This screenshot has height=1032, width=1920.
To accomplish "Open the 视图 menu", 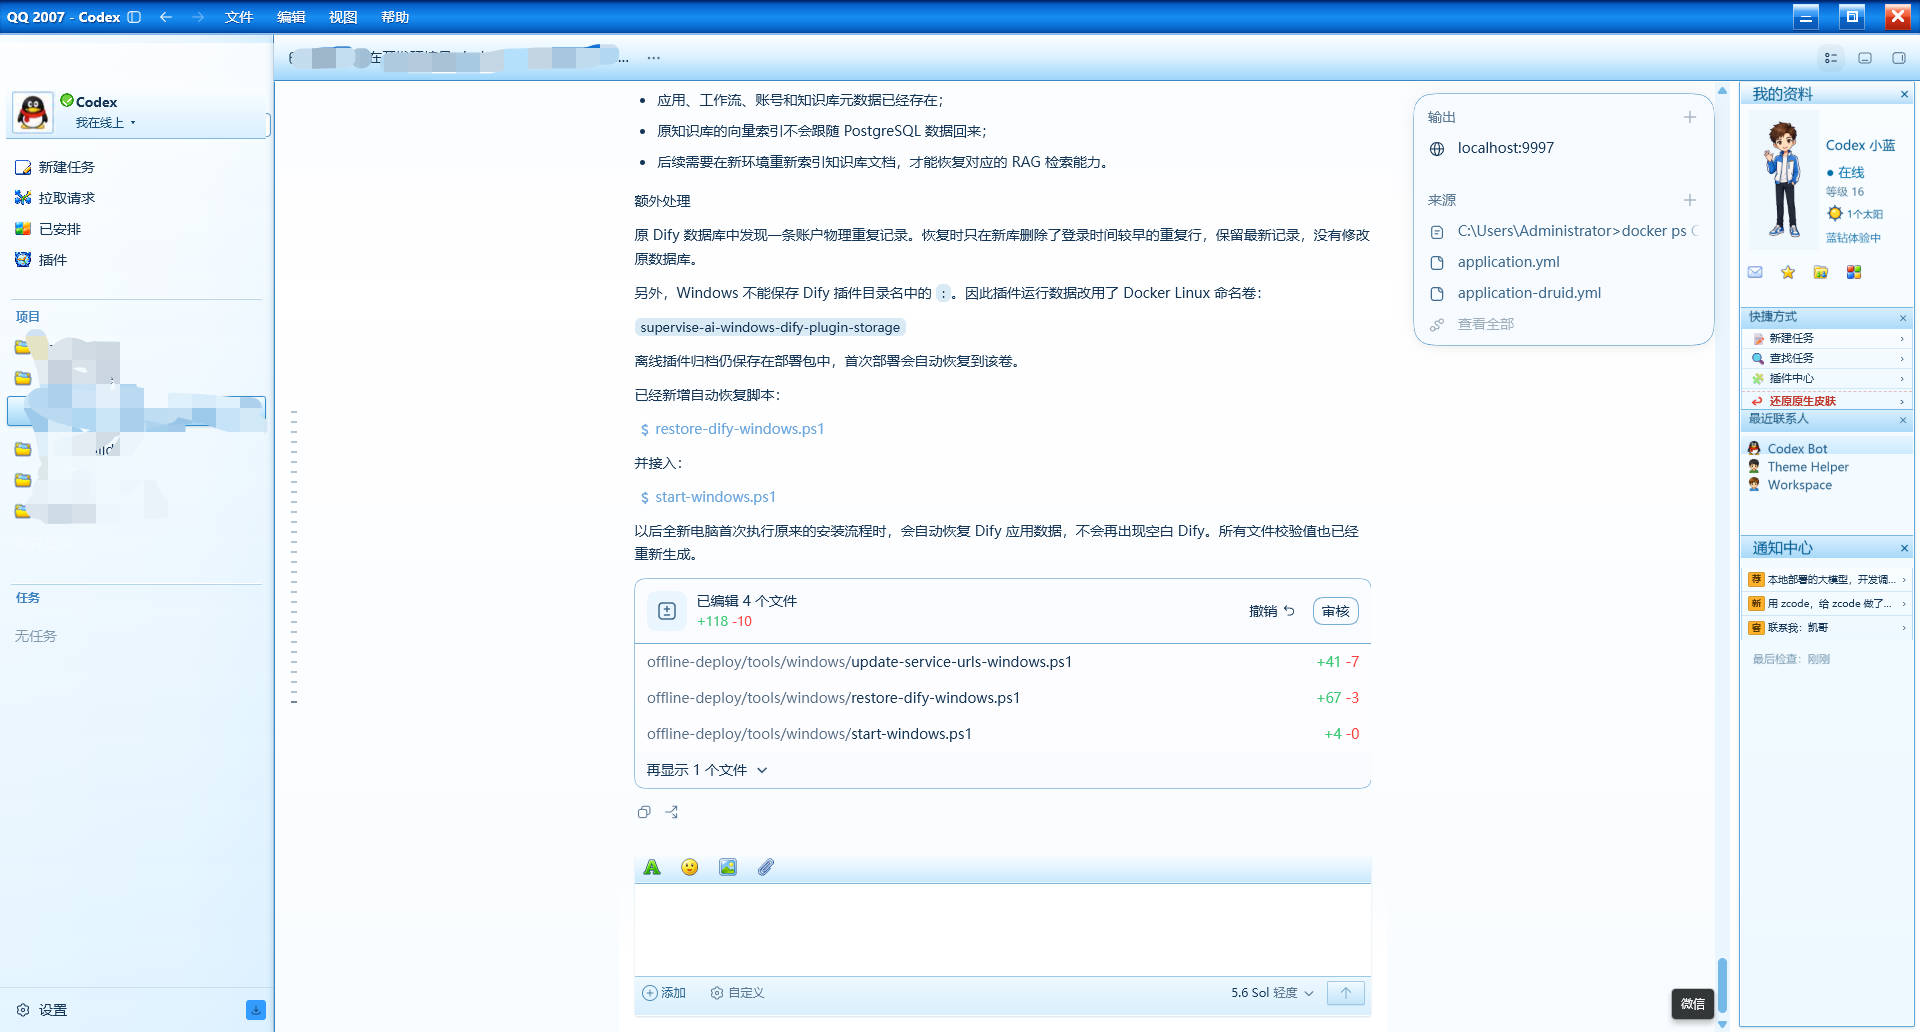I will pos(343,17).
